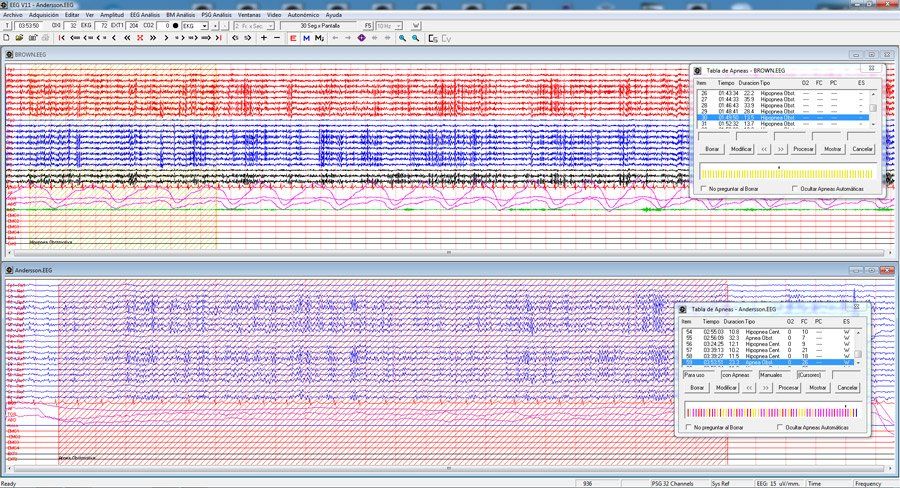Check 'No preguntar al Borrar' in BROWN apnea table
This screenshot has height=488, width=900.
click(704, 189)
